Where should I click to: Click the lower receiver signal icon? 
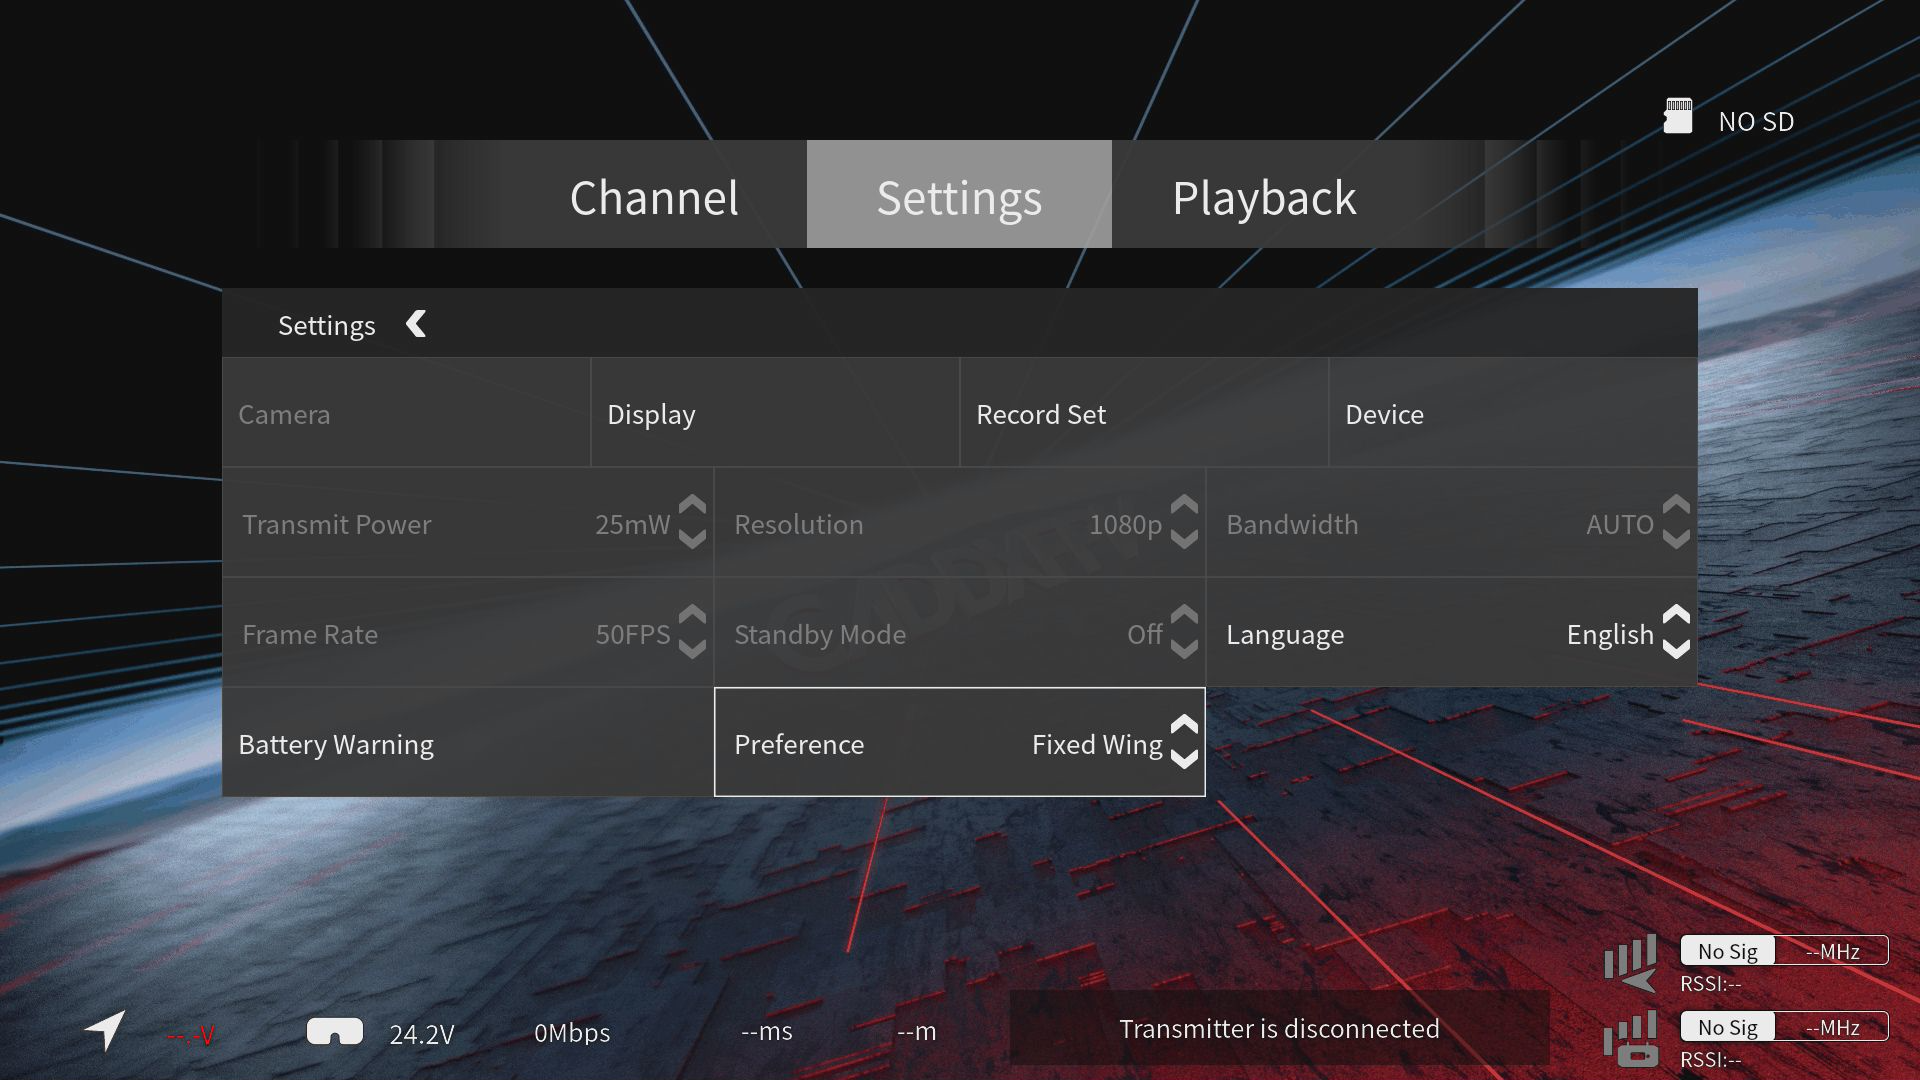[1631, 1039]
